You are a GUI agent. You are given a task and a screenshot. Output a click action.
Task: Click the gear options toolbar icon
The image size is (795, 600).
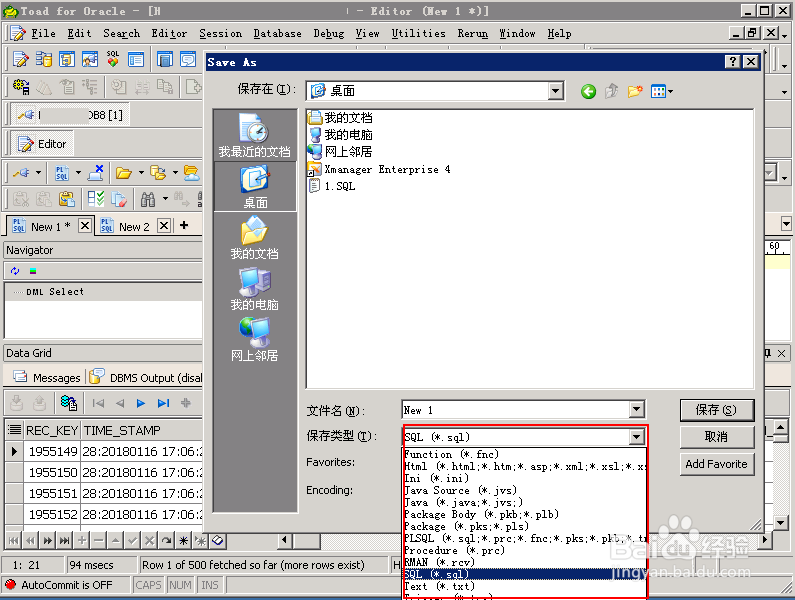pos(21,87)
